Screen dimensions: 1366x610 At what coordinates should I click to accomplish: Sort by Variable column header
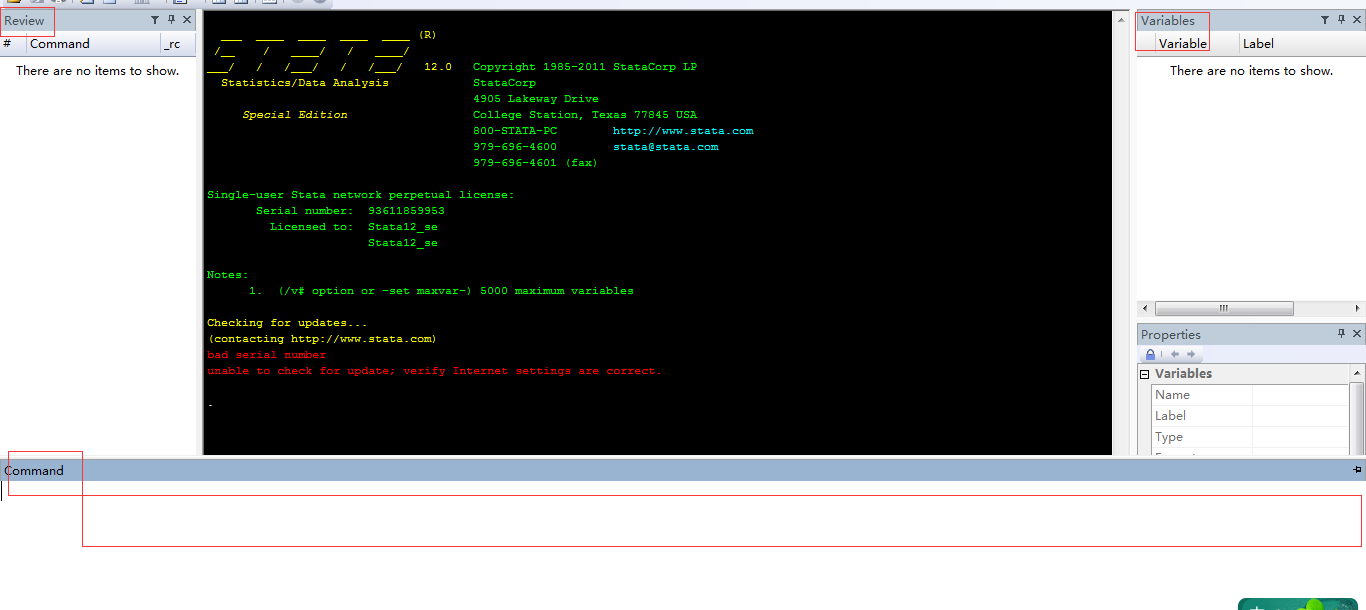click(1196, 44)
